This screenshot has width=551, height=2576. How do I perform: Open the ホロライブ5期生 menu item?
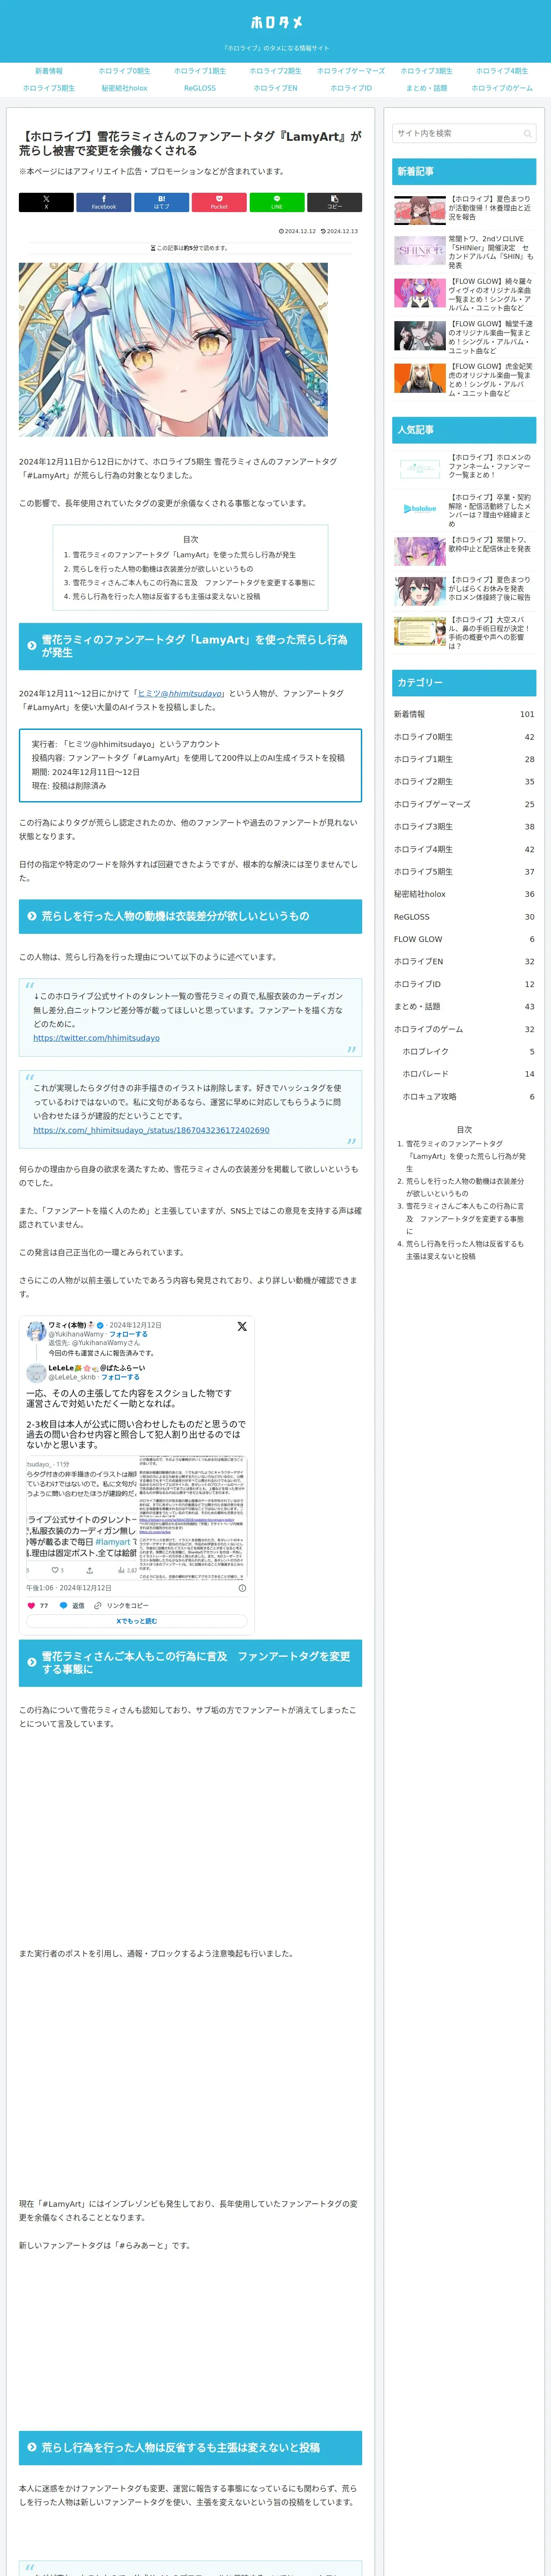tap(49, 88)
